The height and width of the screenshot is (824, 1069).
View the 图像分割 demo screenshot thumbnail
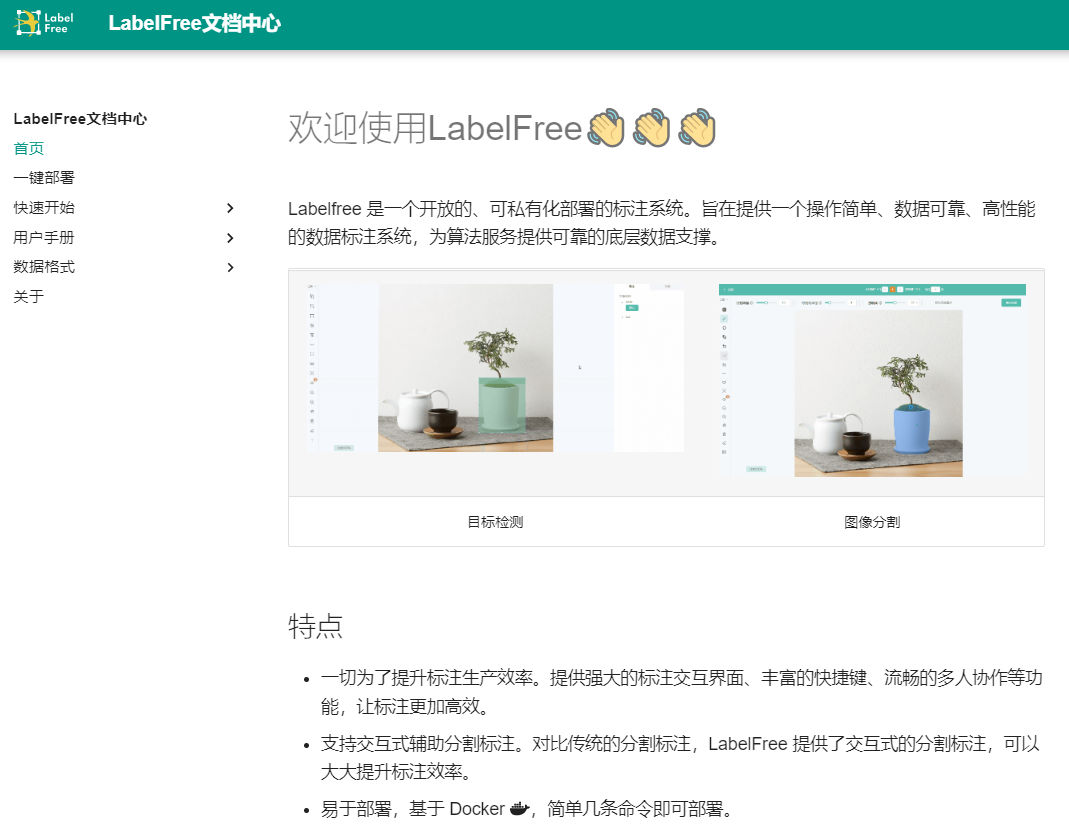click(872, 380)
